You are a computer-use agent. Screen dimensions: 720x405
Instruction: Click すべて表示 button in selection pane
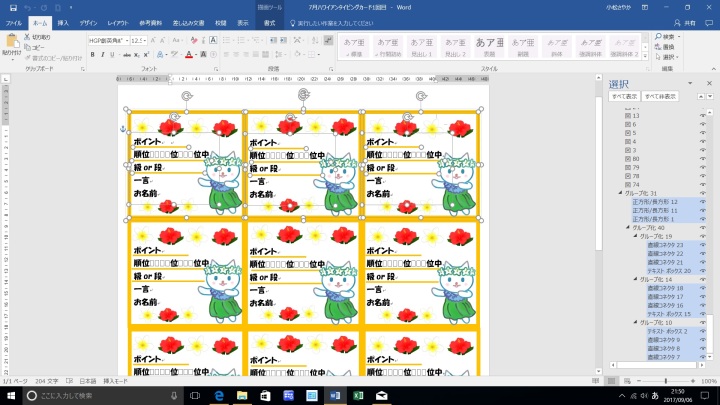pos(624,96)
